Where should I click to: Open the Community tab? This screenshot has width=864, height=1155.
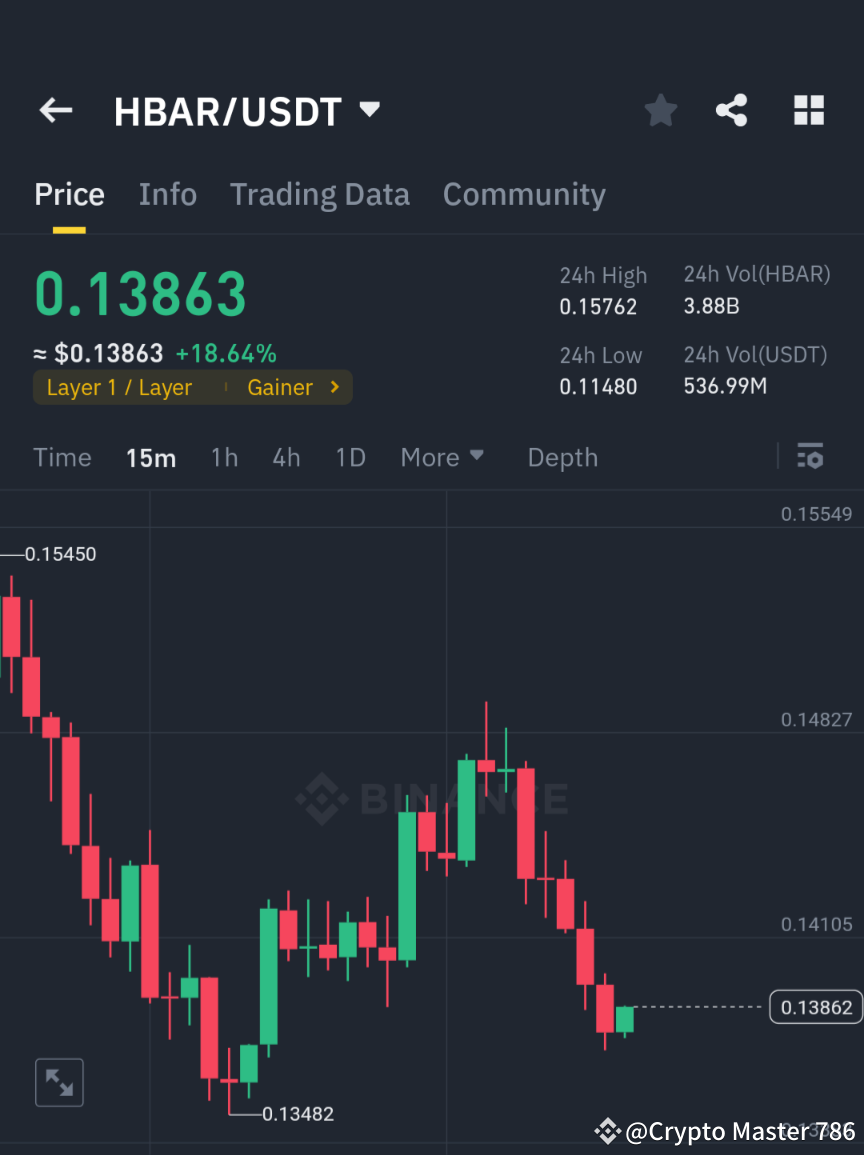[x=524, y=194]
